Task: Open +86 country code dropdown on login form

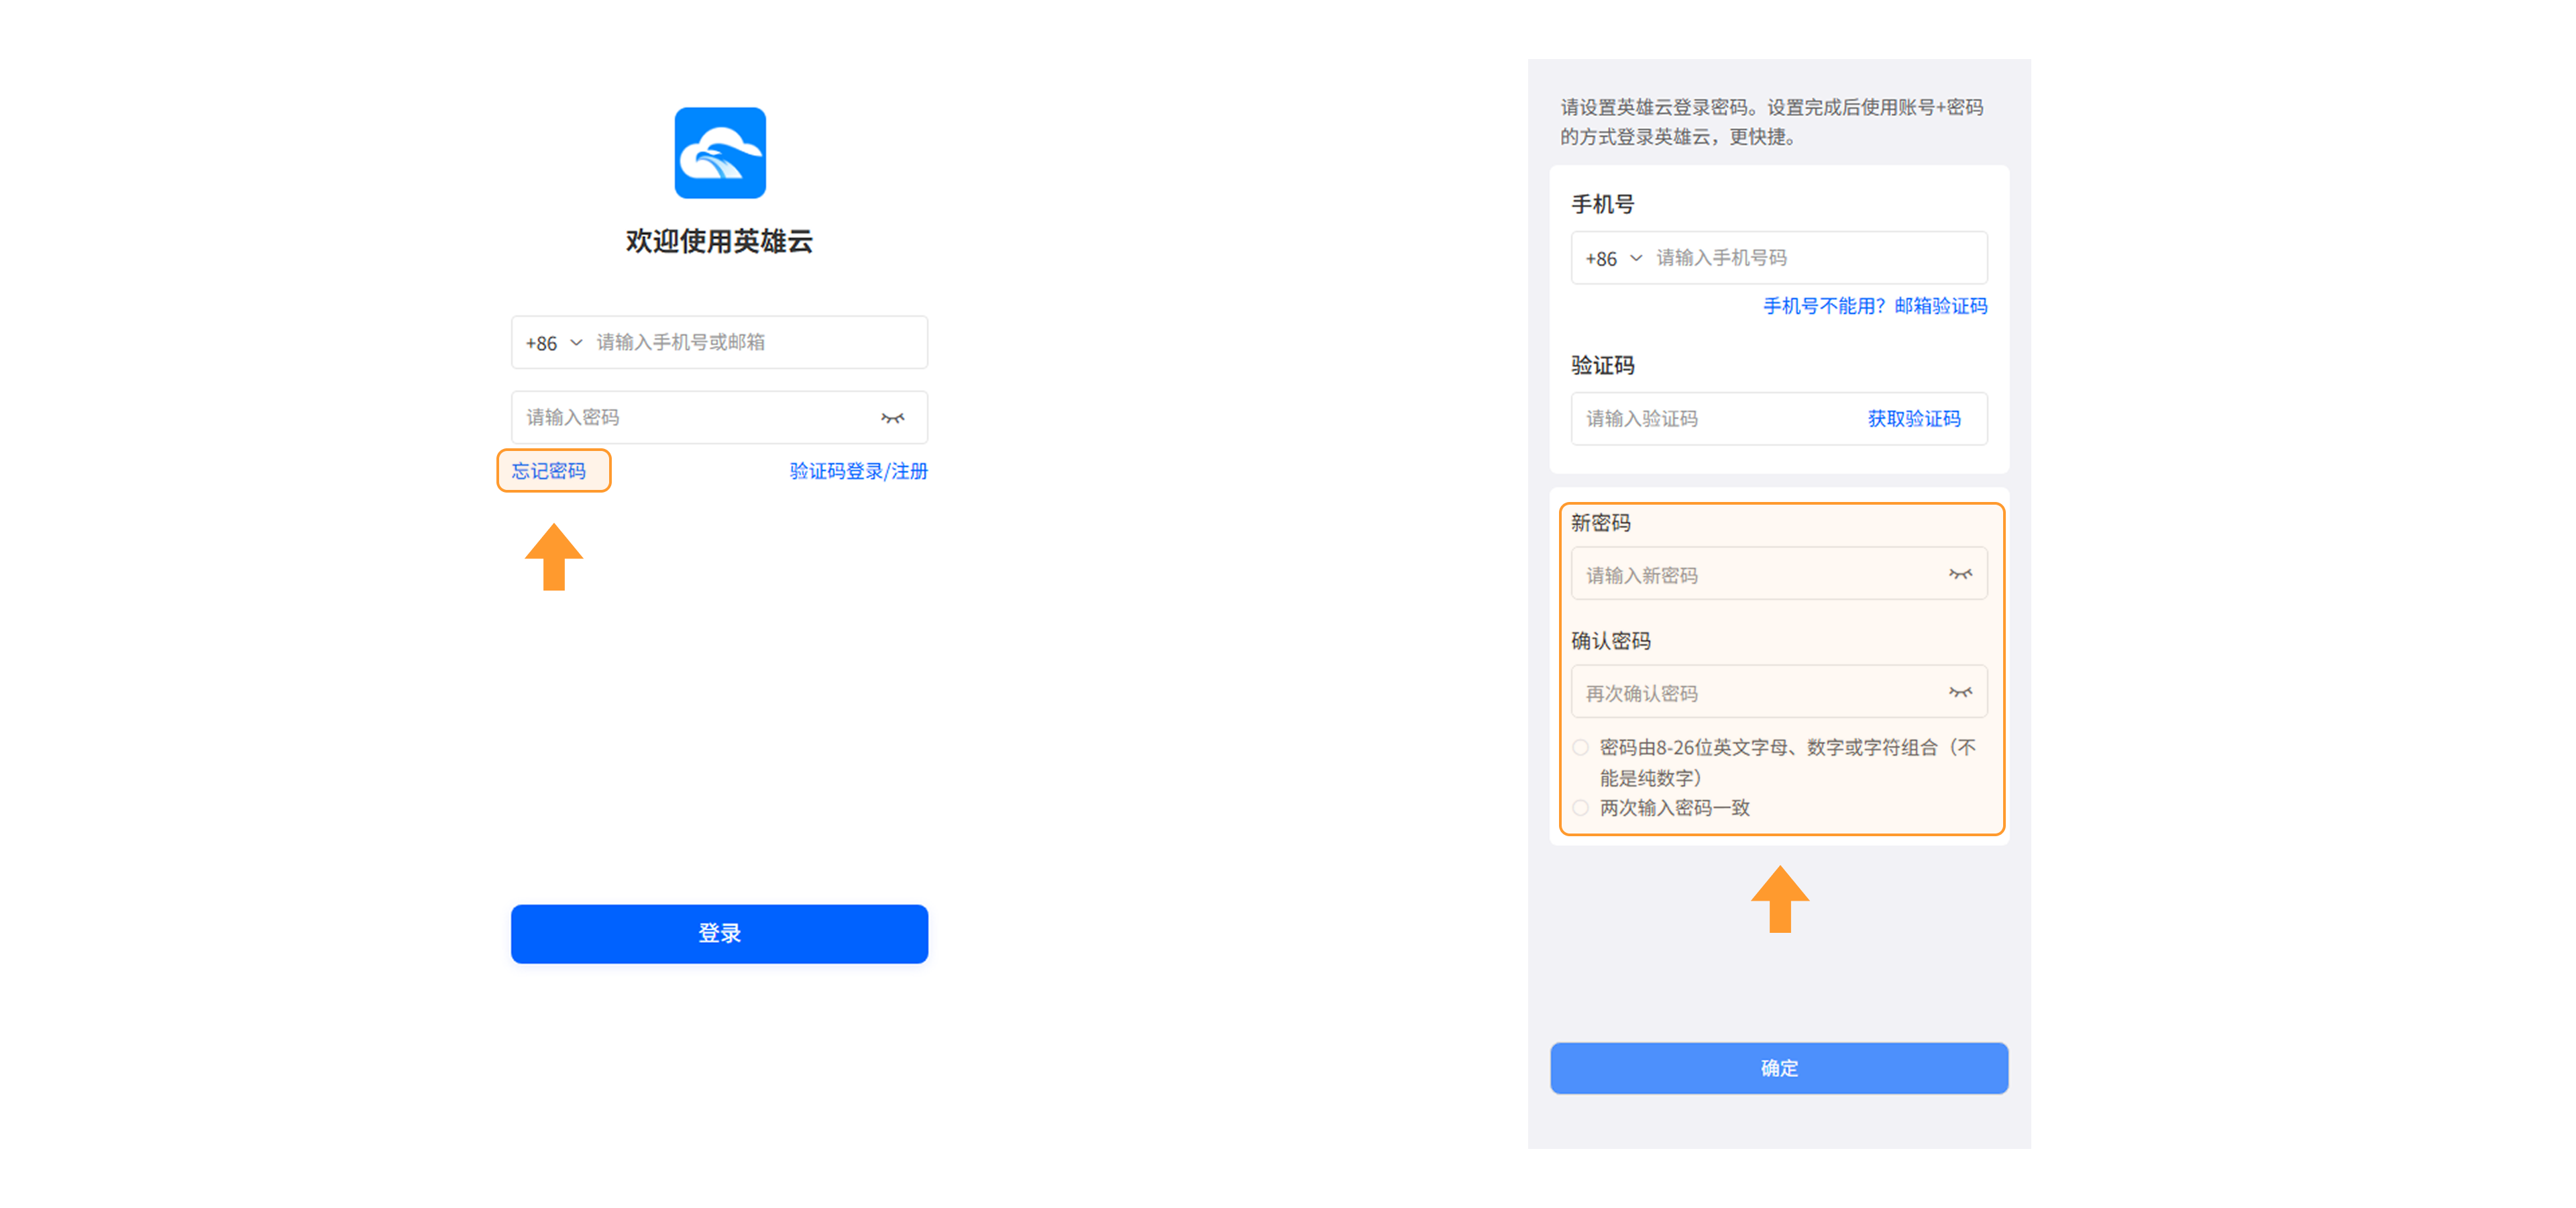Action: pyautogui.click(x=554, y=343)
